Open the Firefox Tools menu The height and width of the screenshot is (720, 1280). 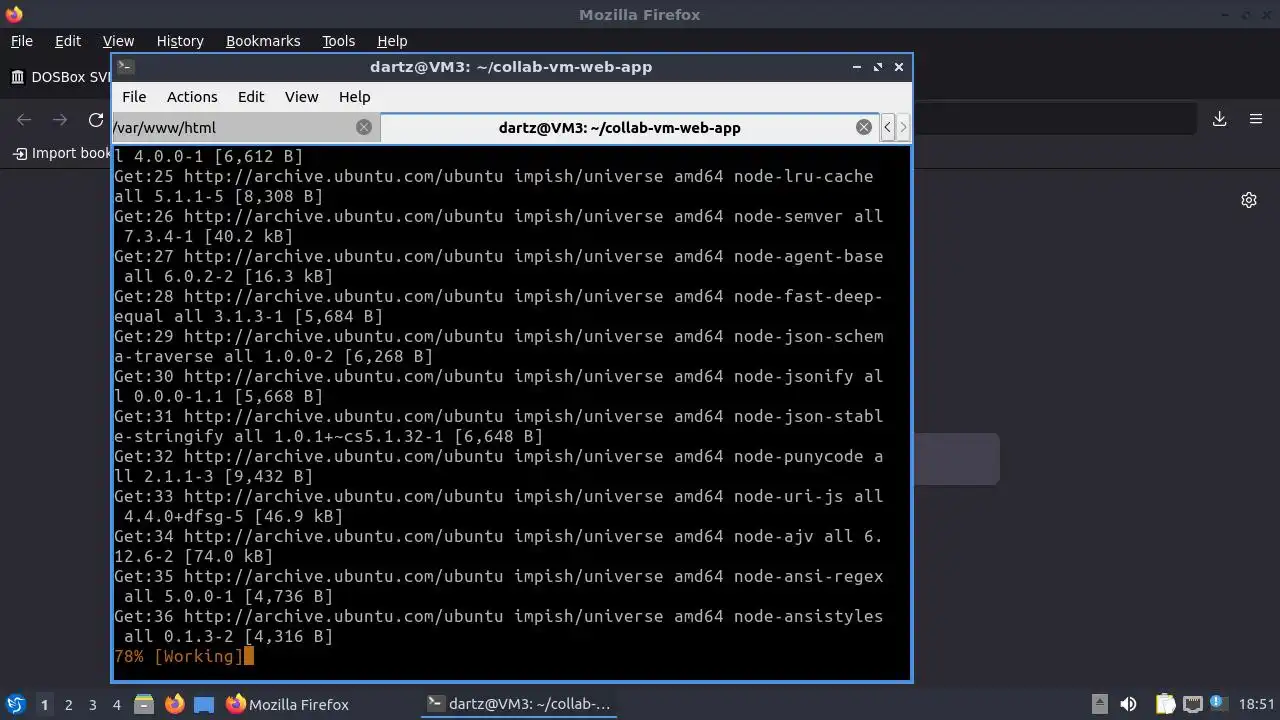click(338, 41)
